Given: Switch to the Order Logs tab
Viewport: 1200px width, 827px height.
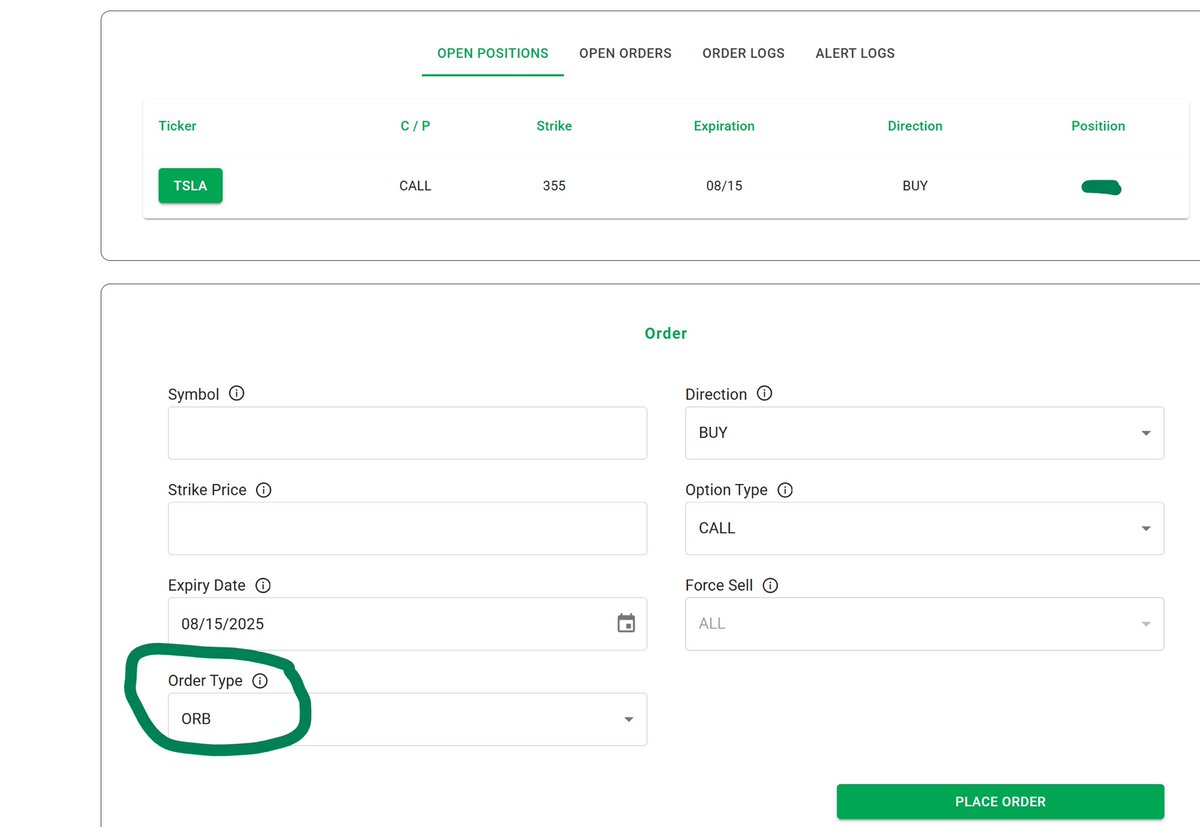Looking at the screenshot, I should (x=743, y=53).
